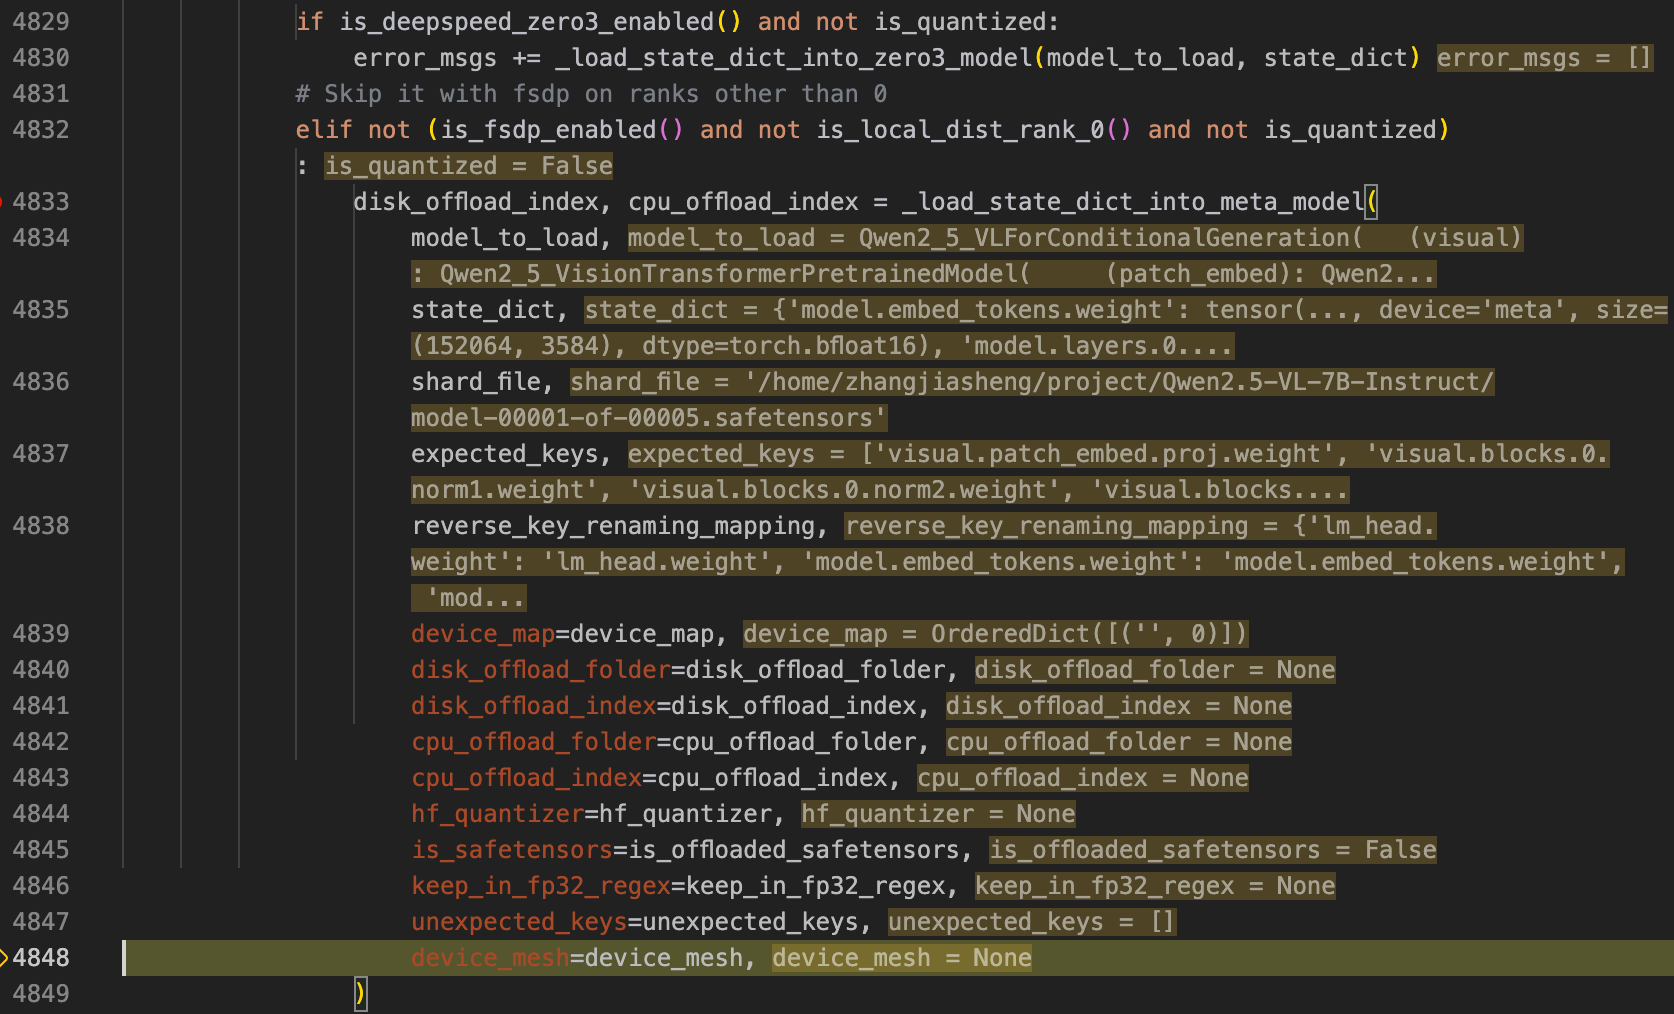
Task: Click the 'device_map = OrderedDict' inline value
Action: tap(994, 634)
